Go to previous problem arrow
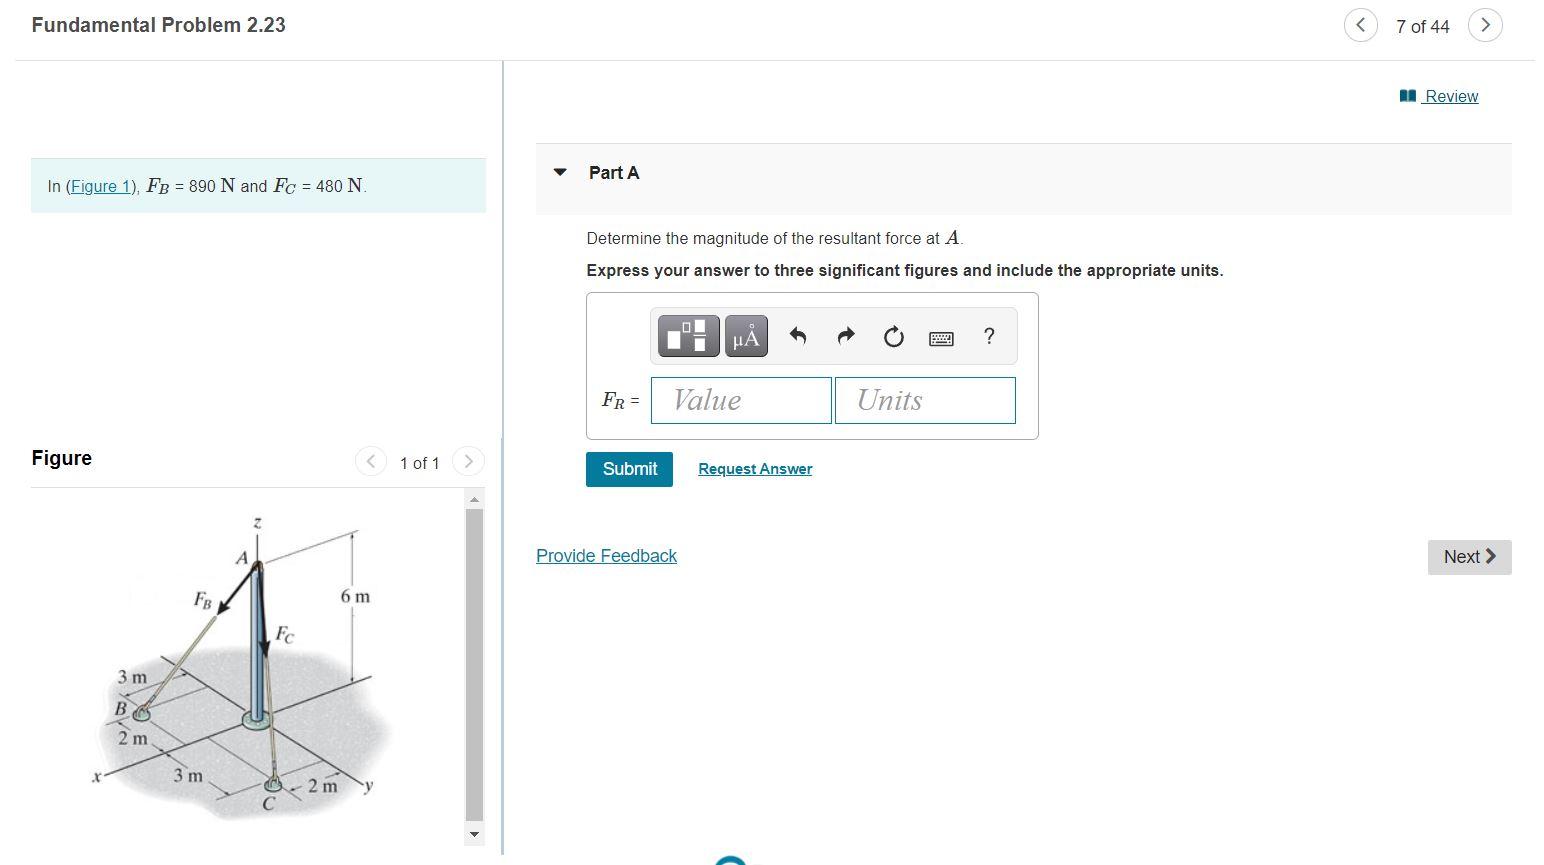This screenshot has height=865, width=1544. coord(1360,25)
